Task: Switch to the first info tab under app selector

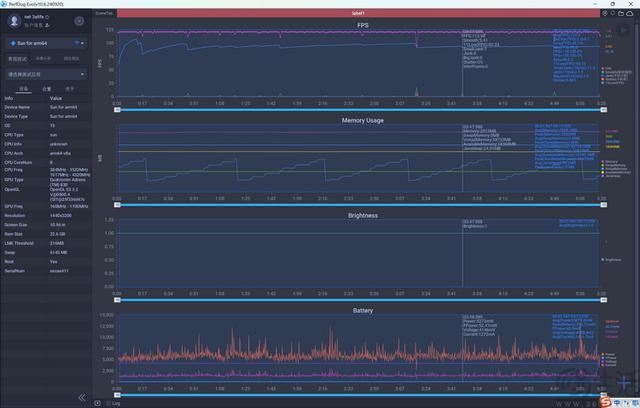Action: tap(23, 89)
